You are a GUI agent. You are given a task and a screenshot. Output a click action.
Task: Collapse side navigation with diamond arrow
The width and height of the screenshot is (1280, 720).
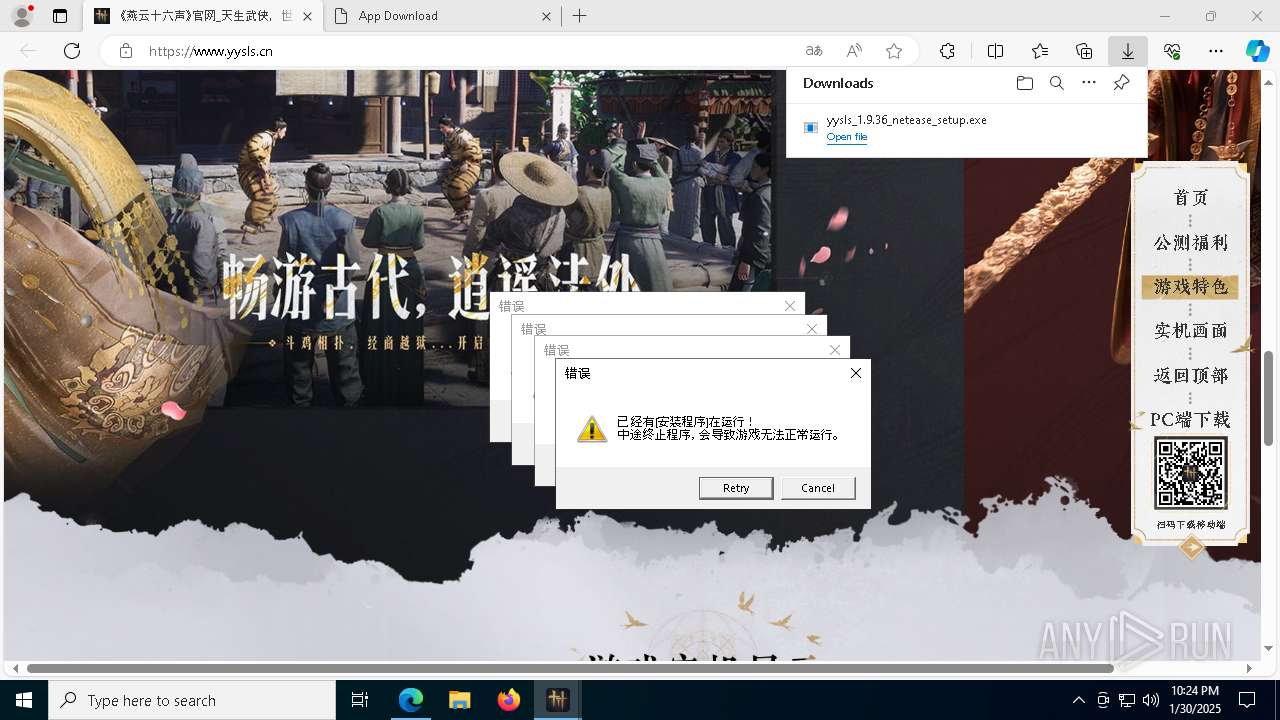tap(1191, 547)
